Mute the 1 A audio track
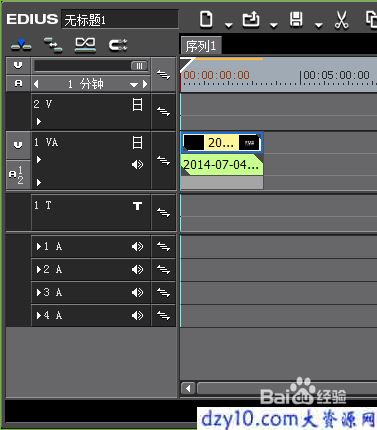The width and height of the screenshot is (377, 430). 137,247
